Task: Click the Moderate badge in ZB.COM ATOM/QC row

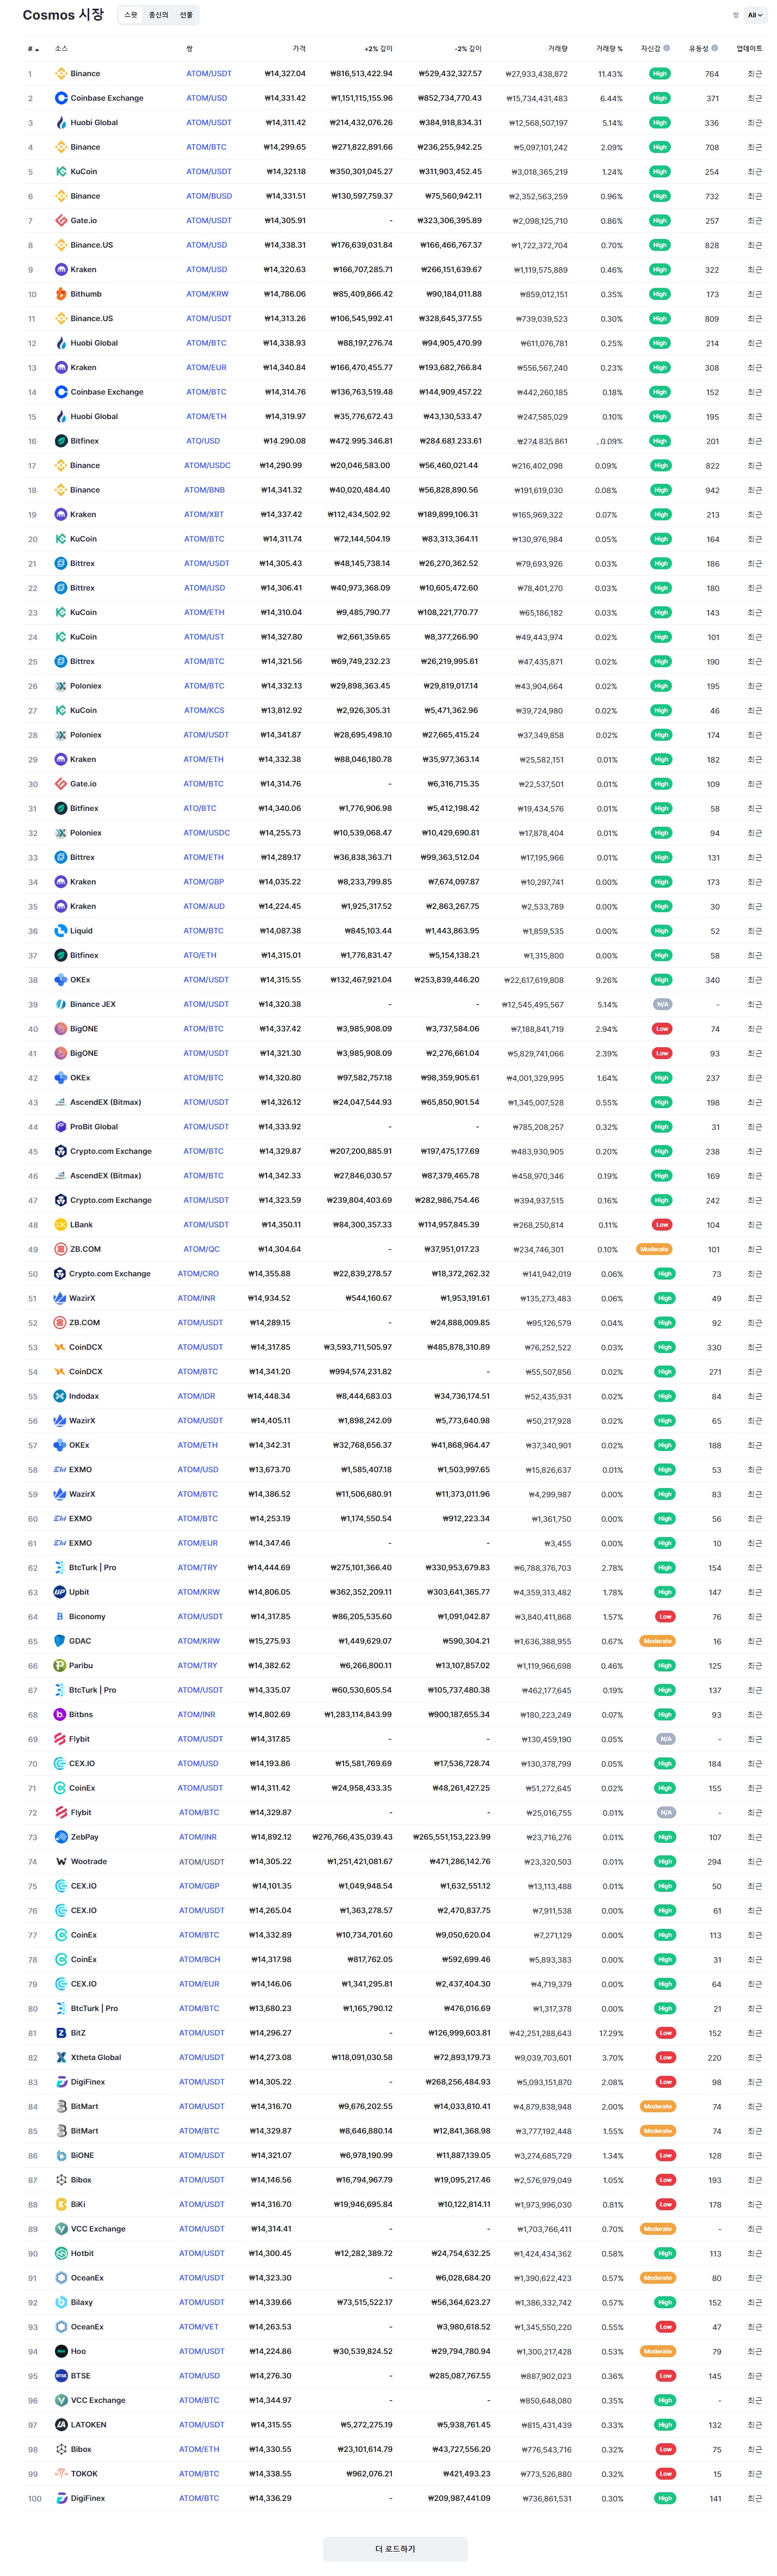Action: coord(654,1249)
